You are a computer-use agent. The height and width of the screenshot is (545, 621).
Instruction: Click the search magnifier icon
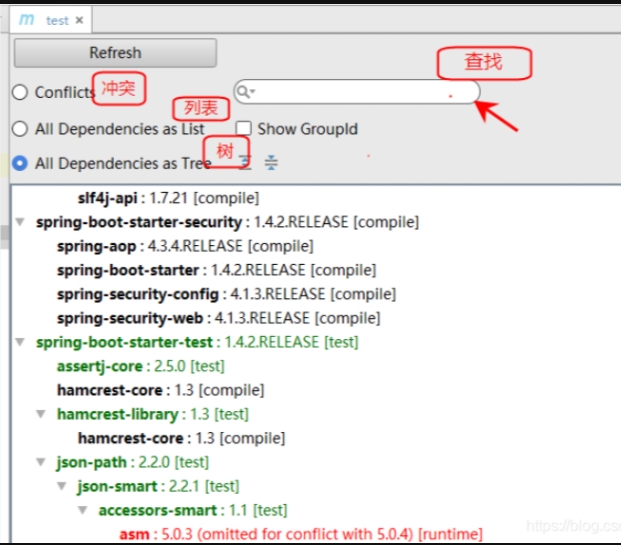(x=244, y=92)
